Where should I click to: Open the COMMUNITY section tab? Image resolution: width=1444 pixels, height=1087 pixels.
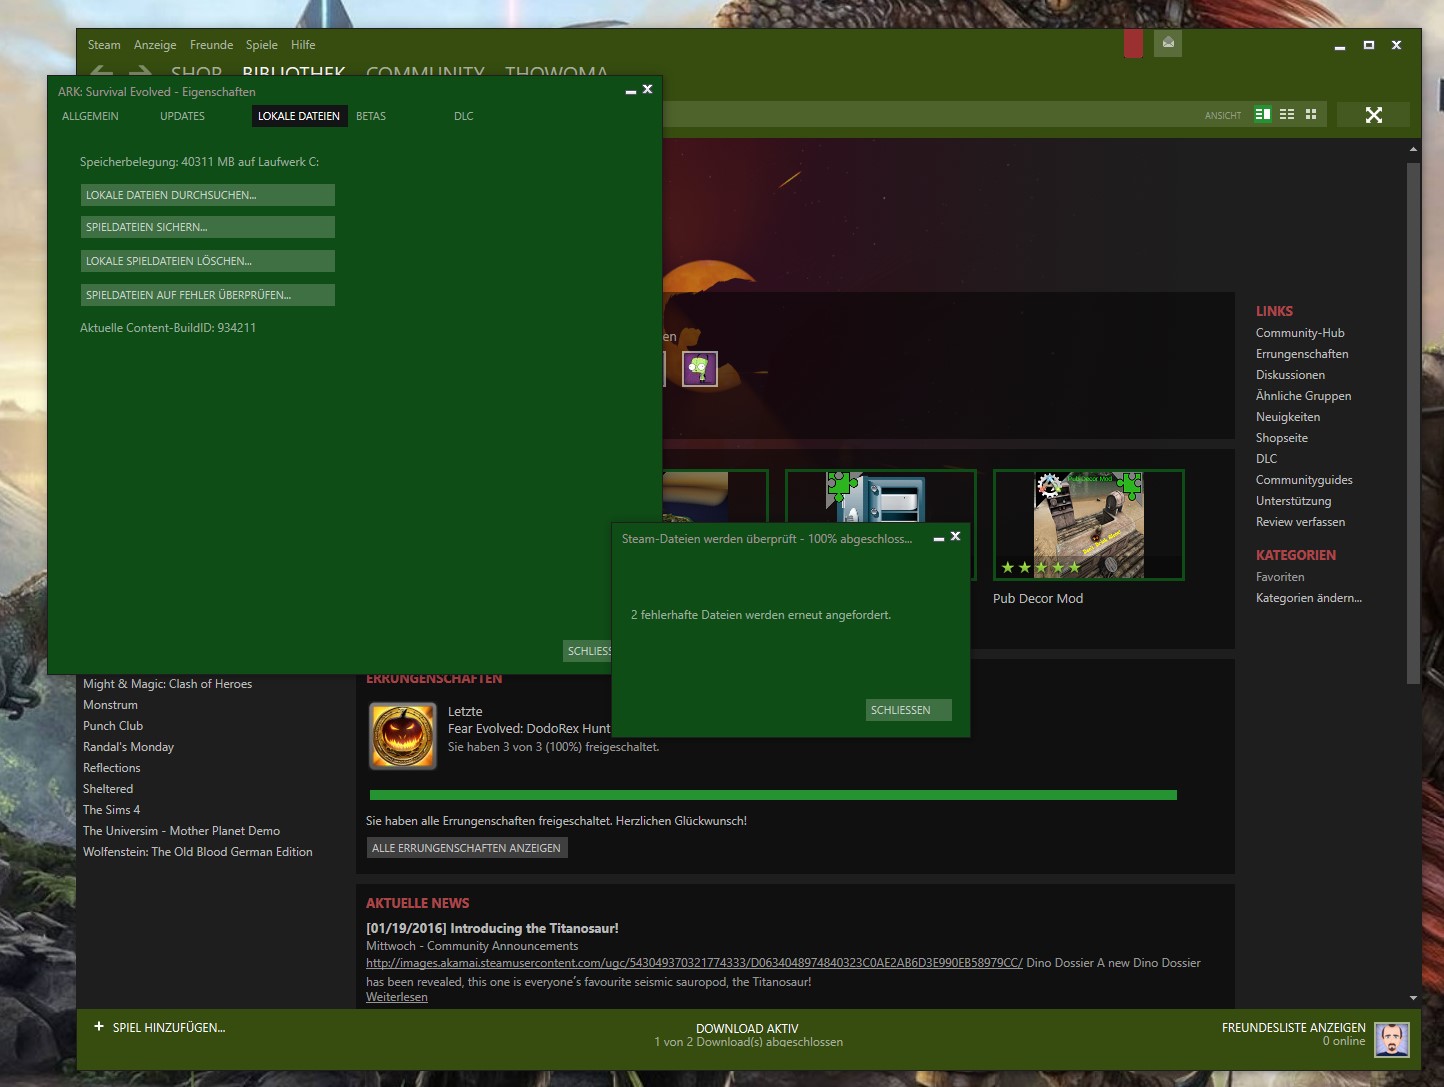425,71
